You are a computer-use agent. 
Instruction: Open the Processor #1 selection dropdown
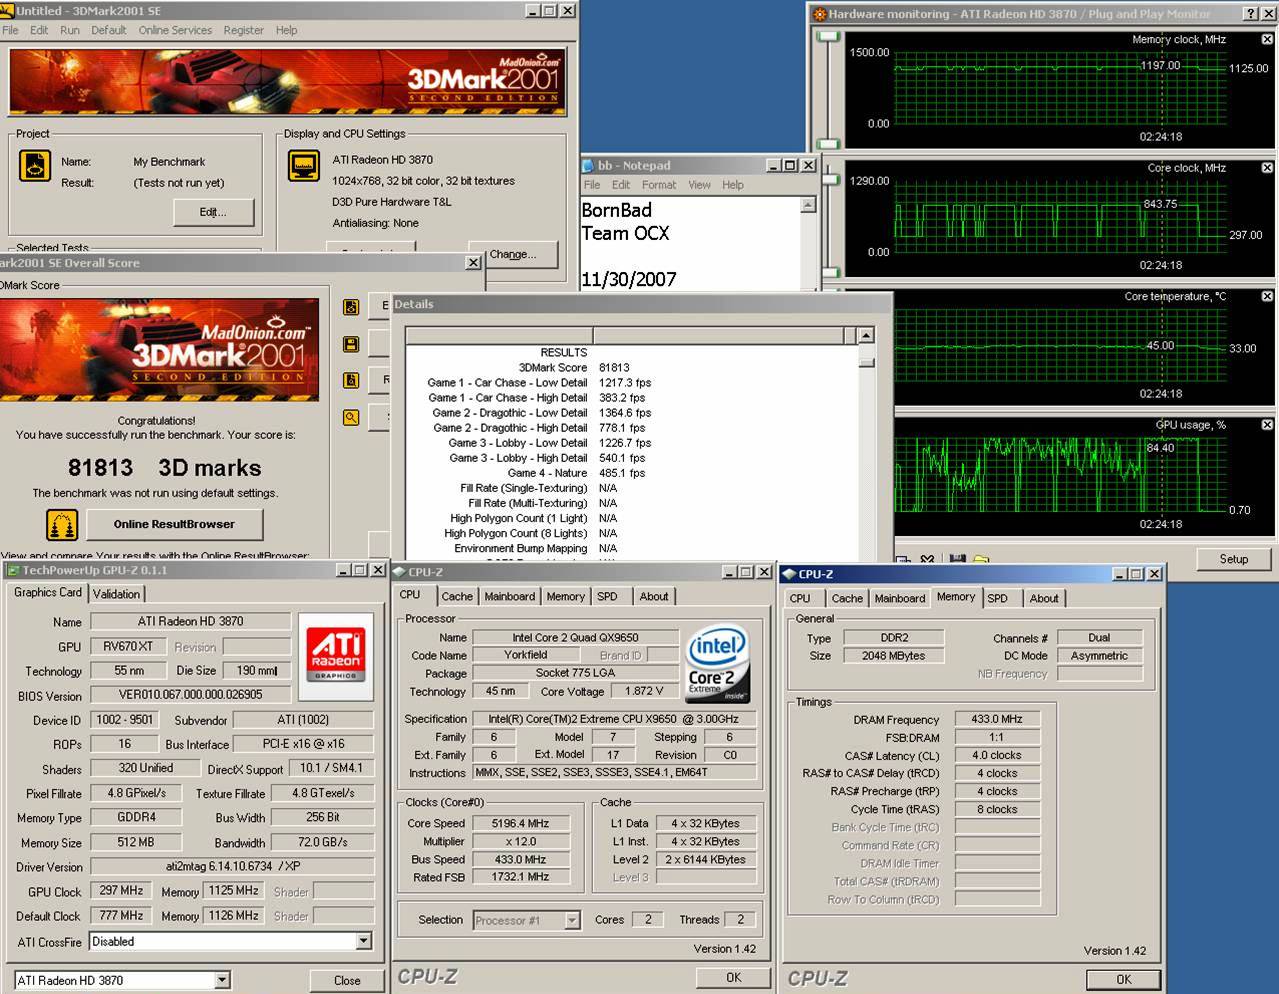[572, 920]
